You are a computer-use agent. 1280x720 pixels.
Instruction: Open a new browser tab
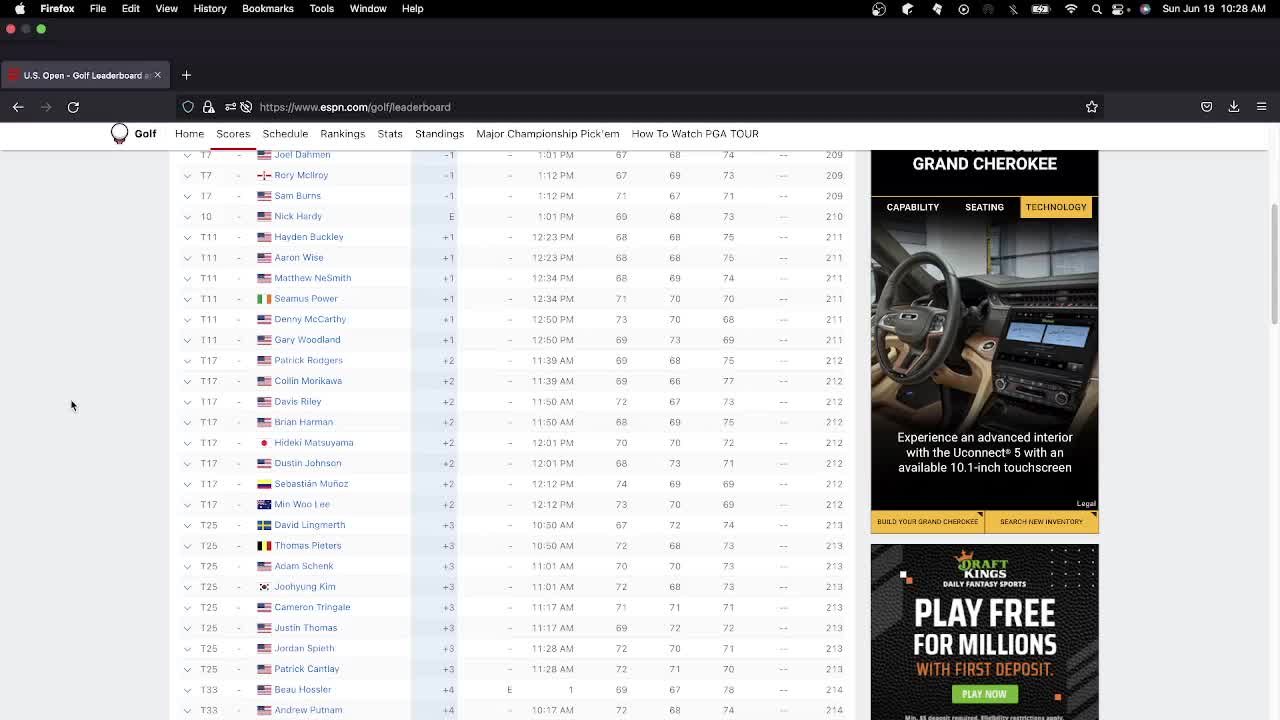(x=186, y=75)
